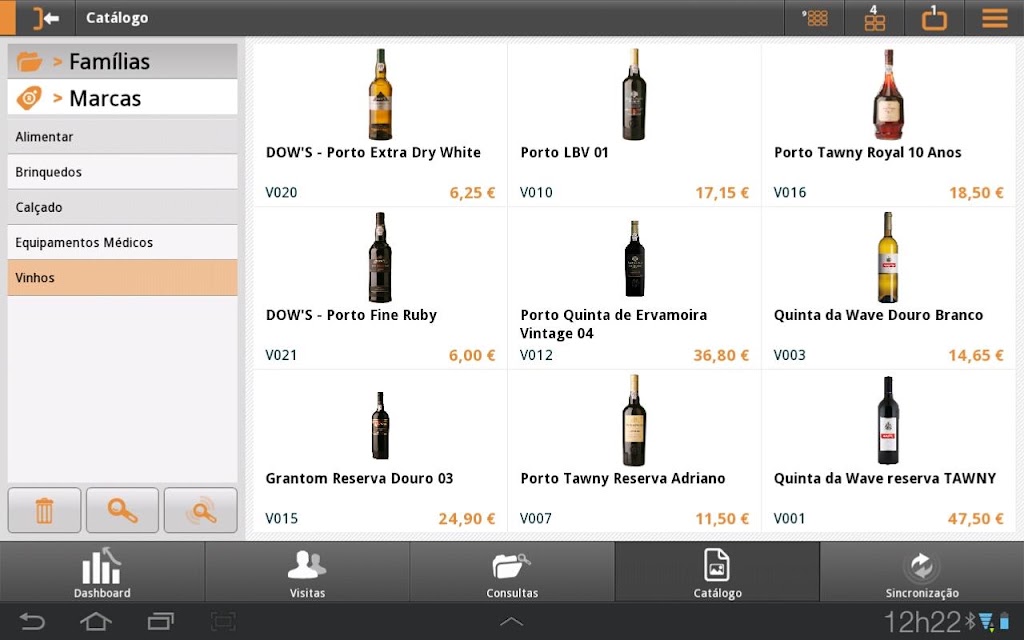Click the title 'Grantom Reserva Douro 03'
This screenshot has width=1024, height=640.
coord(359,478)
